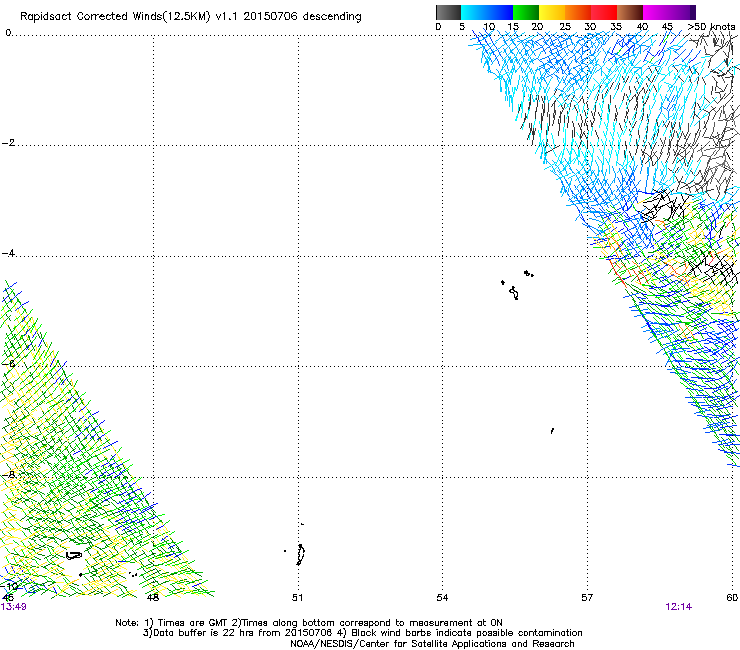Click the '48' longitude axis label
The width and height of the screenshot is (740, 650).
(153, 598)
